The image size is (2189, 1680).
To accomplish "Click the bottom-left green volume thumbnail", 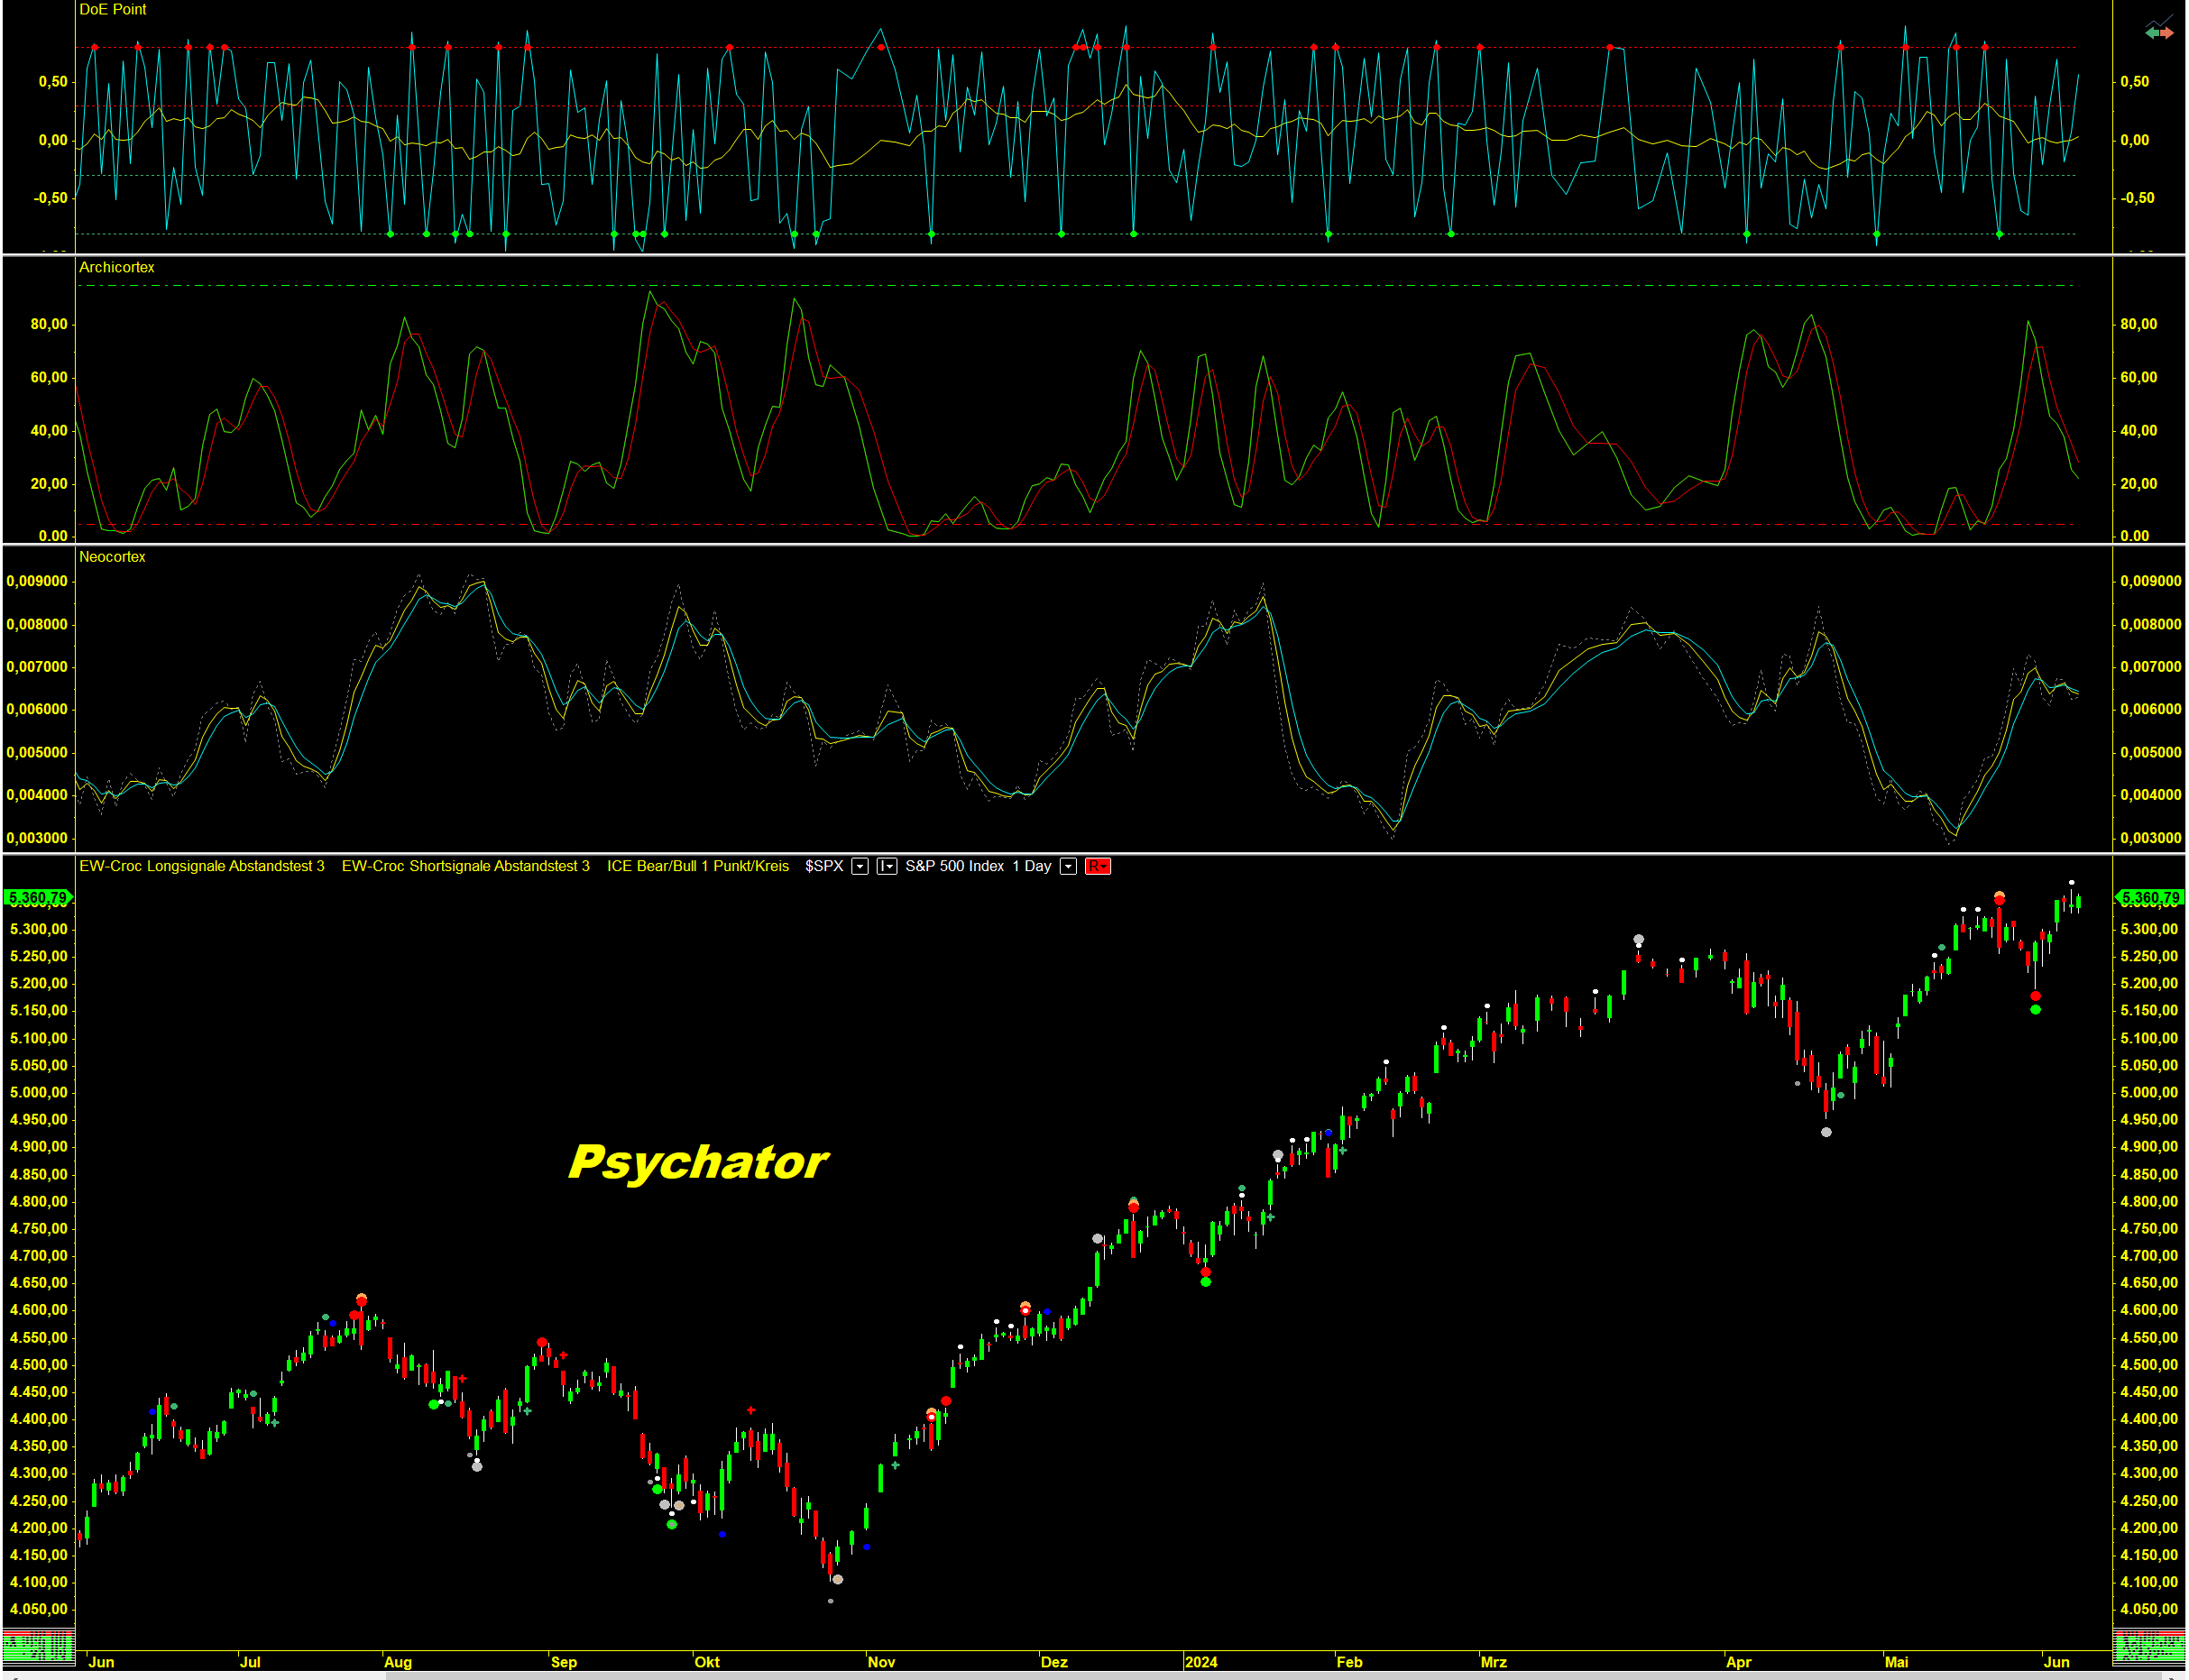I will [x=37, y=1645].
